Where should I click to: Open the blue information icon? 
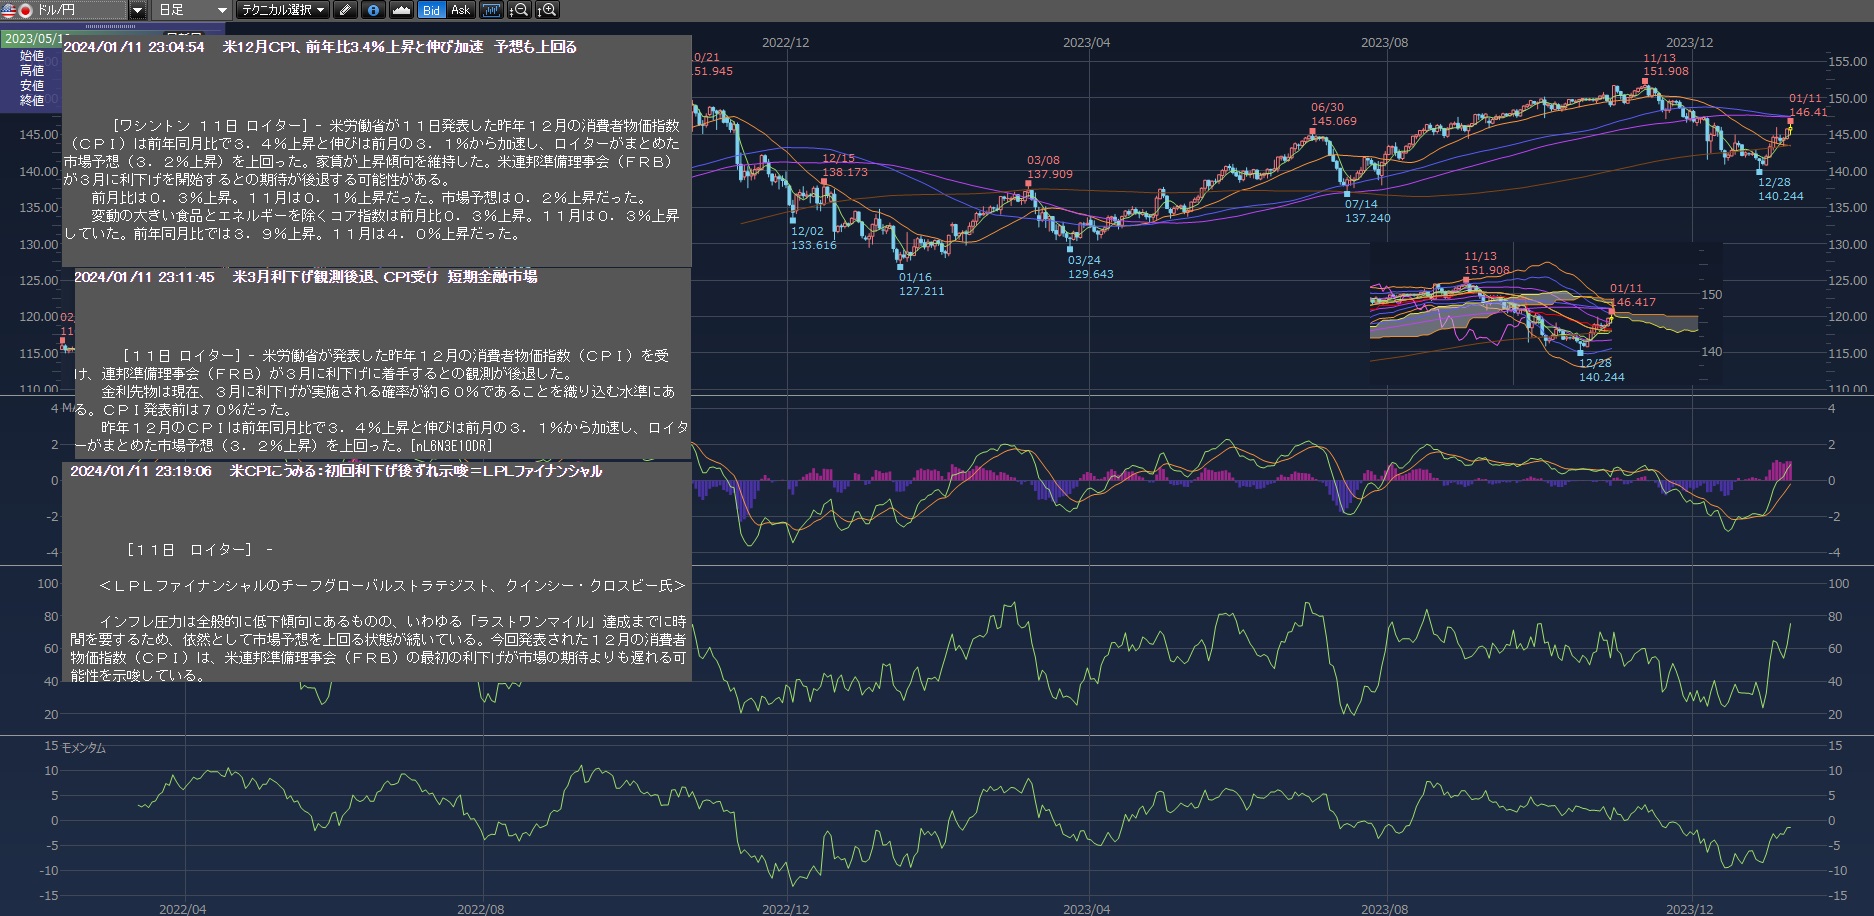tap(373, 10)
